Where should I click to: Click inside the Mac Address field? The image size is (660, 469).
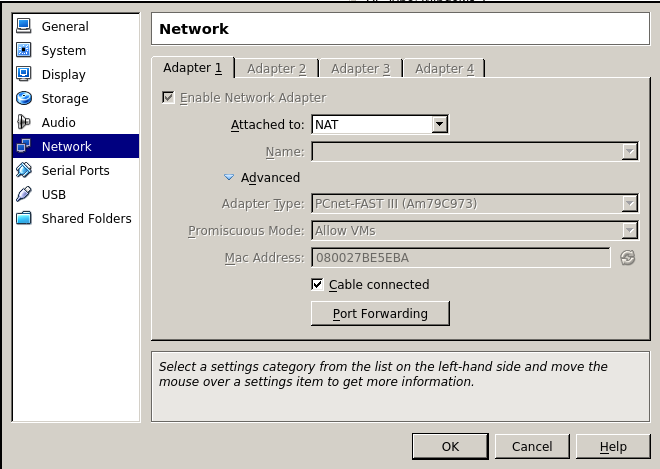pyautogui.click(x=460, y=258)
